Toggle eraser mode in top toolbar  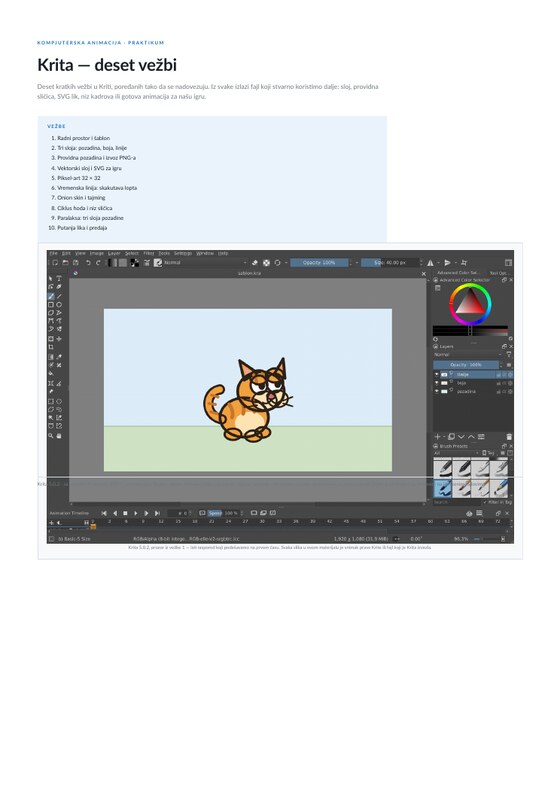click(x=254, y=262)
